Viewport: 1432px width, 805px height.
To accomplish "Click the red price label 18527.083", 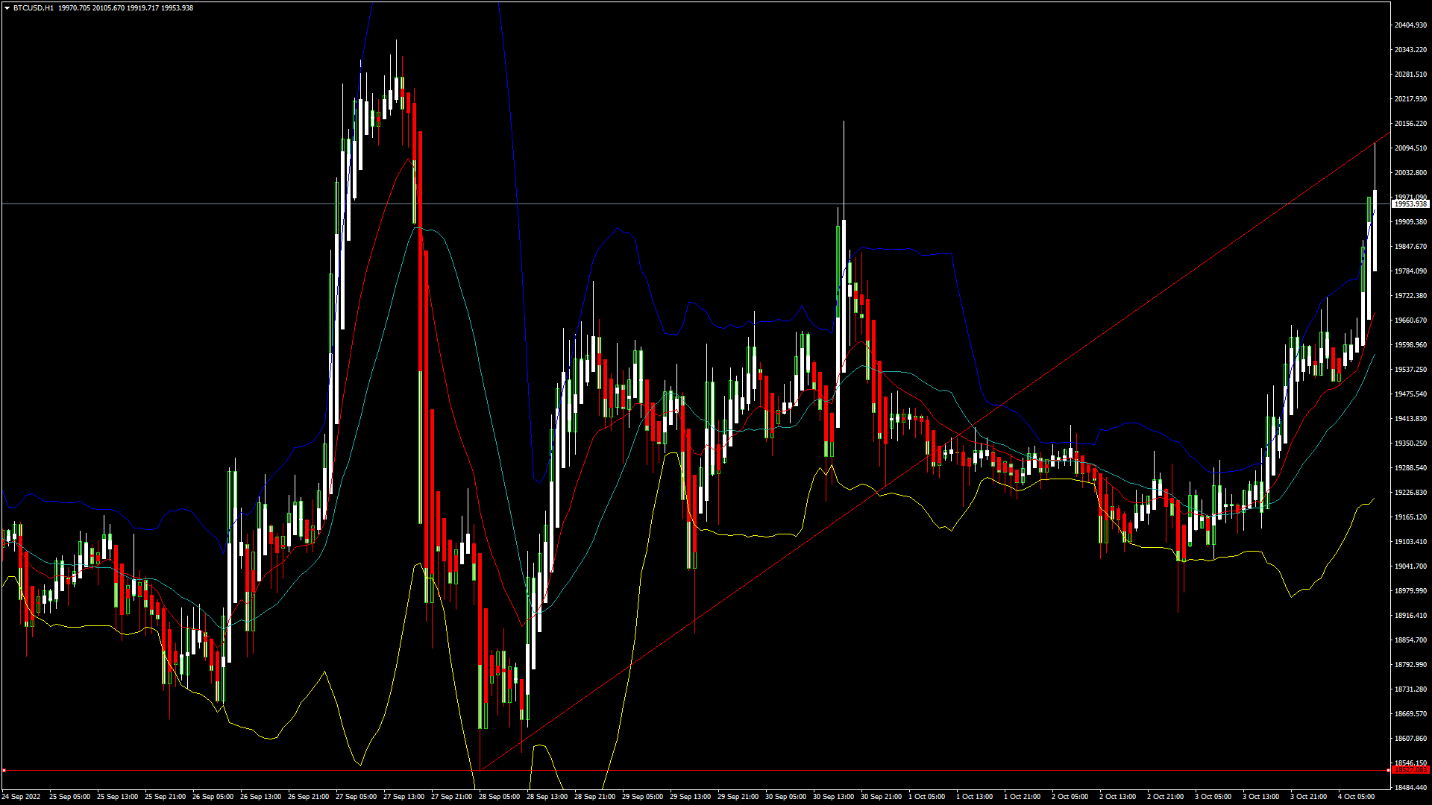I will [1410, 770].
